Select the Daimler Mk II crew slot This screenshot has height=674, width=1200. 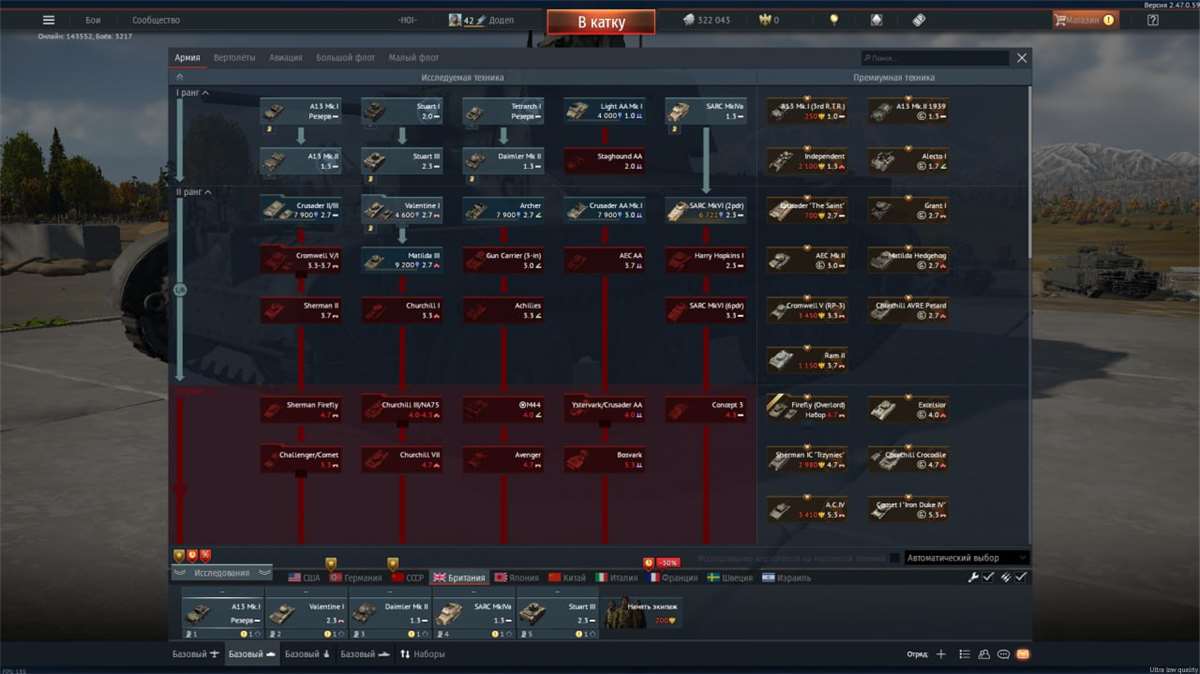pyautogui.click(x=390, y=614)
